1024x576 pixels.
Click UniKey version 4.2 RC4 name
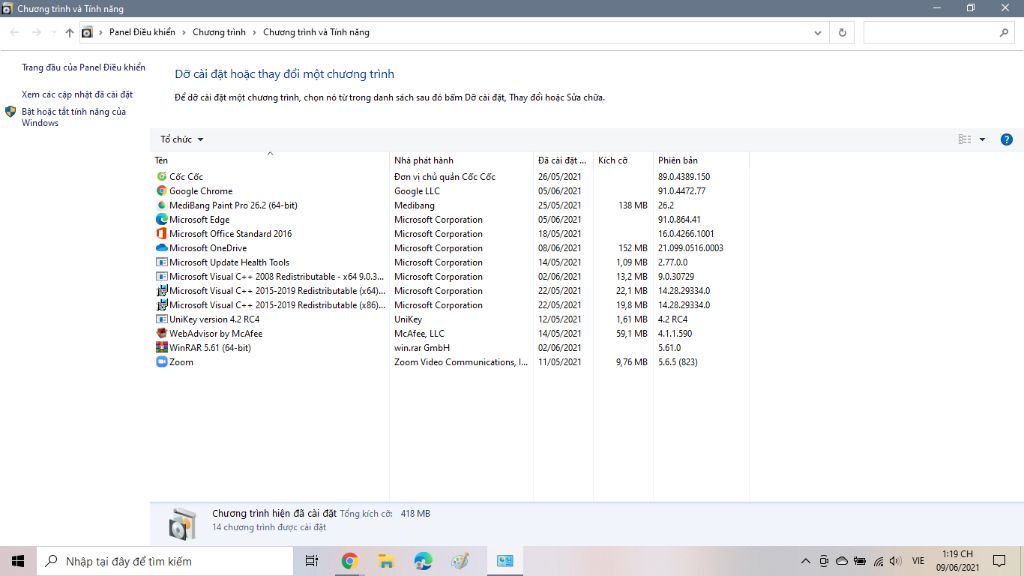(x=214, y=319)
